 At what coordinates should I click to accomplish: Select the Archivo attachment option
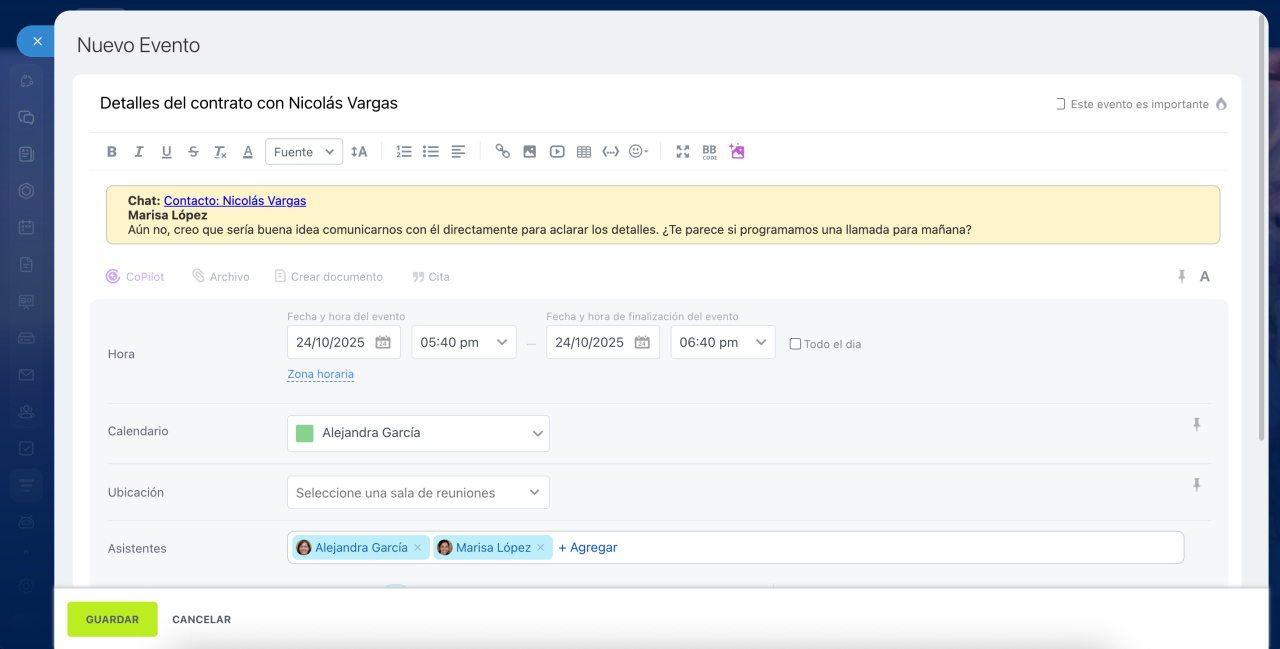tap(221, 277)
